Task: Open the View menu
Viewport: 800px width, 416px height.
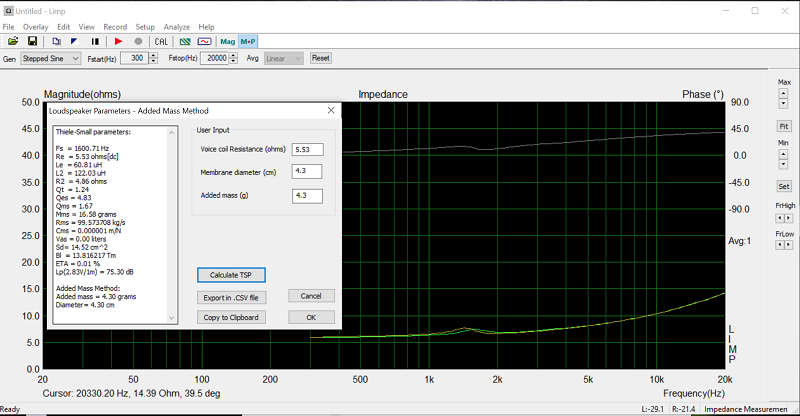Action: (86, 27)
